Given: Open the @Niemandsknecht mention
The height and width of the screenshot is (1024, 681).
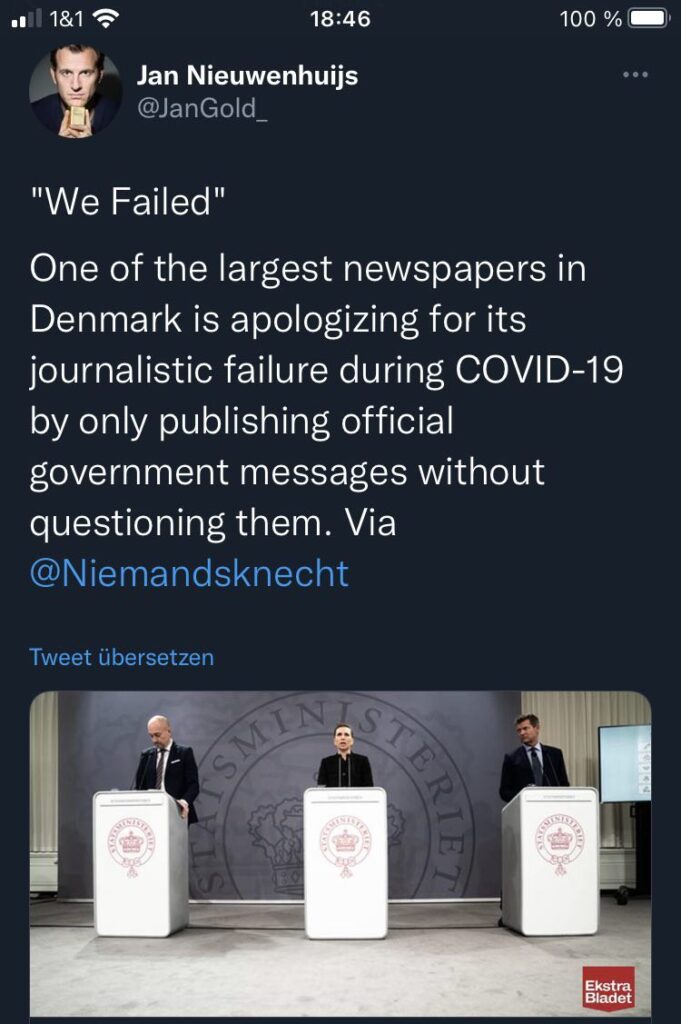Looking at the screenshot, I should [x=190, y=573].
